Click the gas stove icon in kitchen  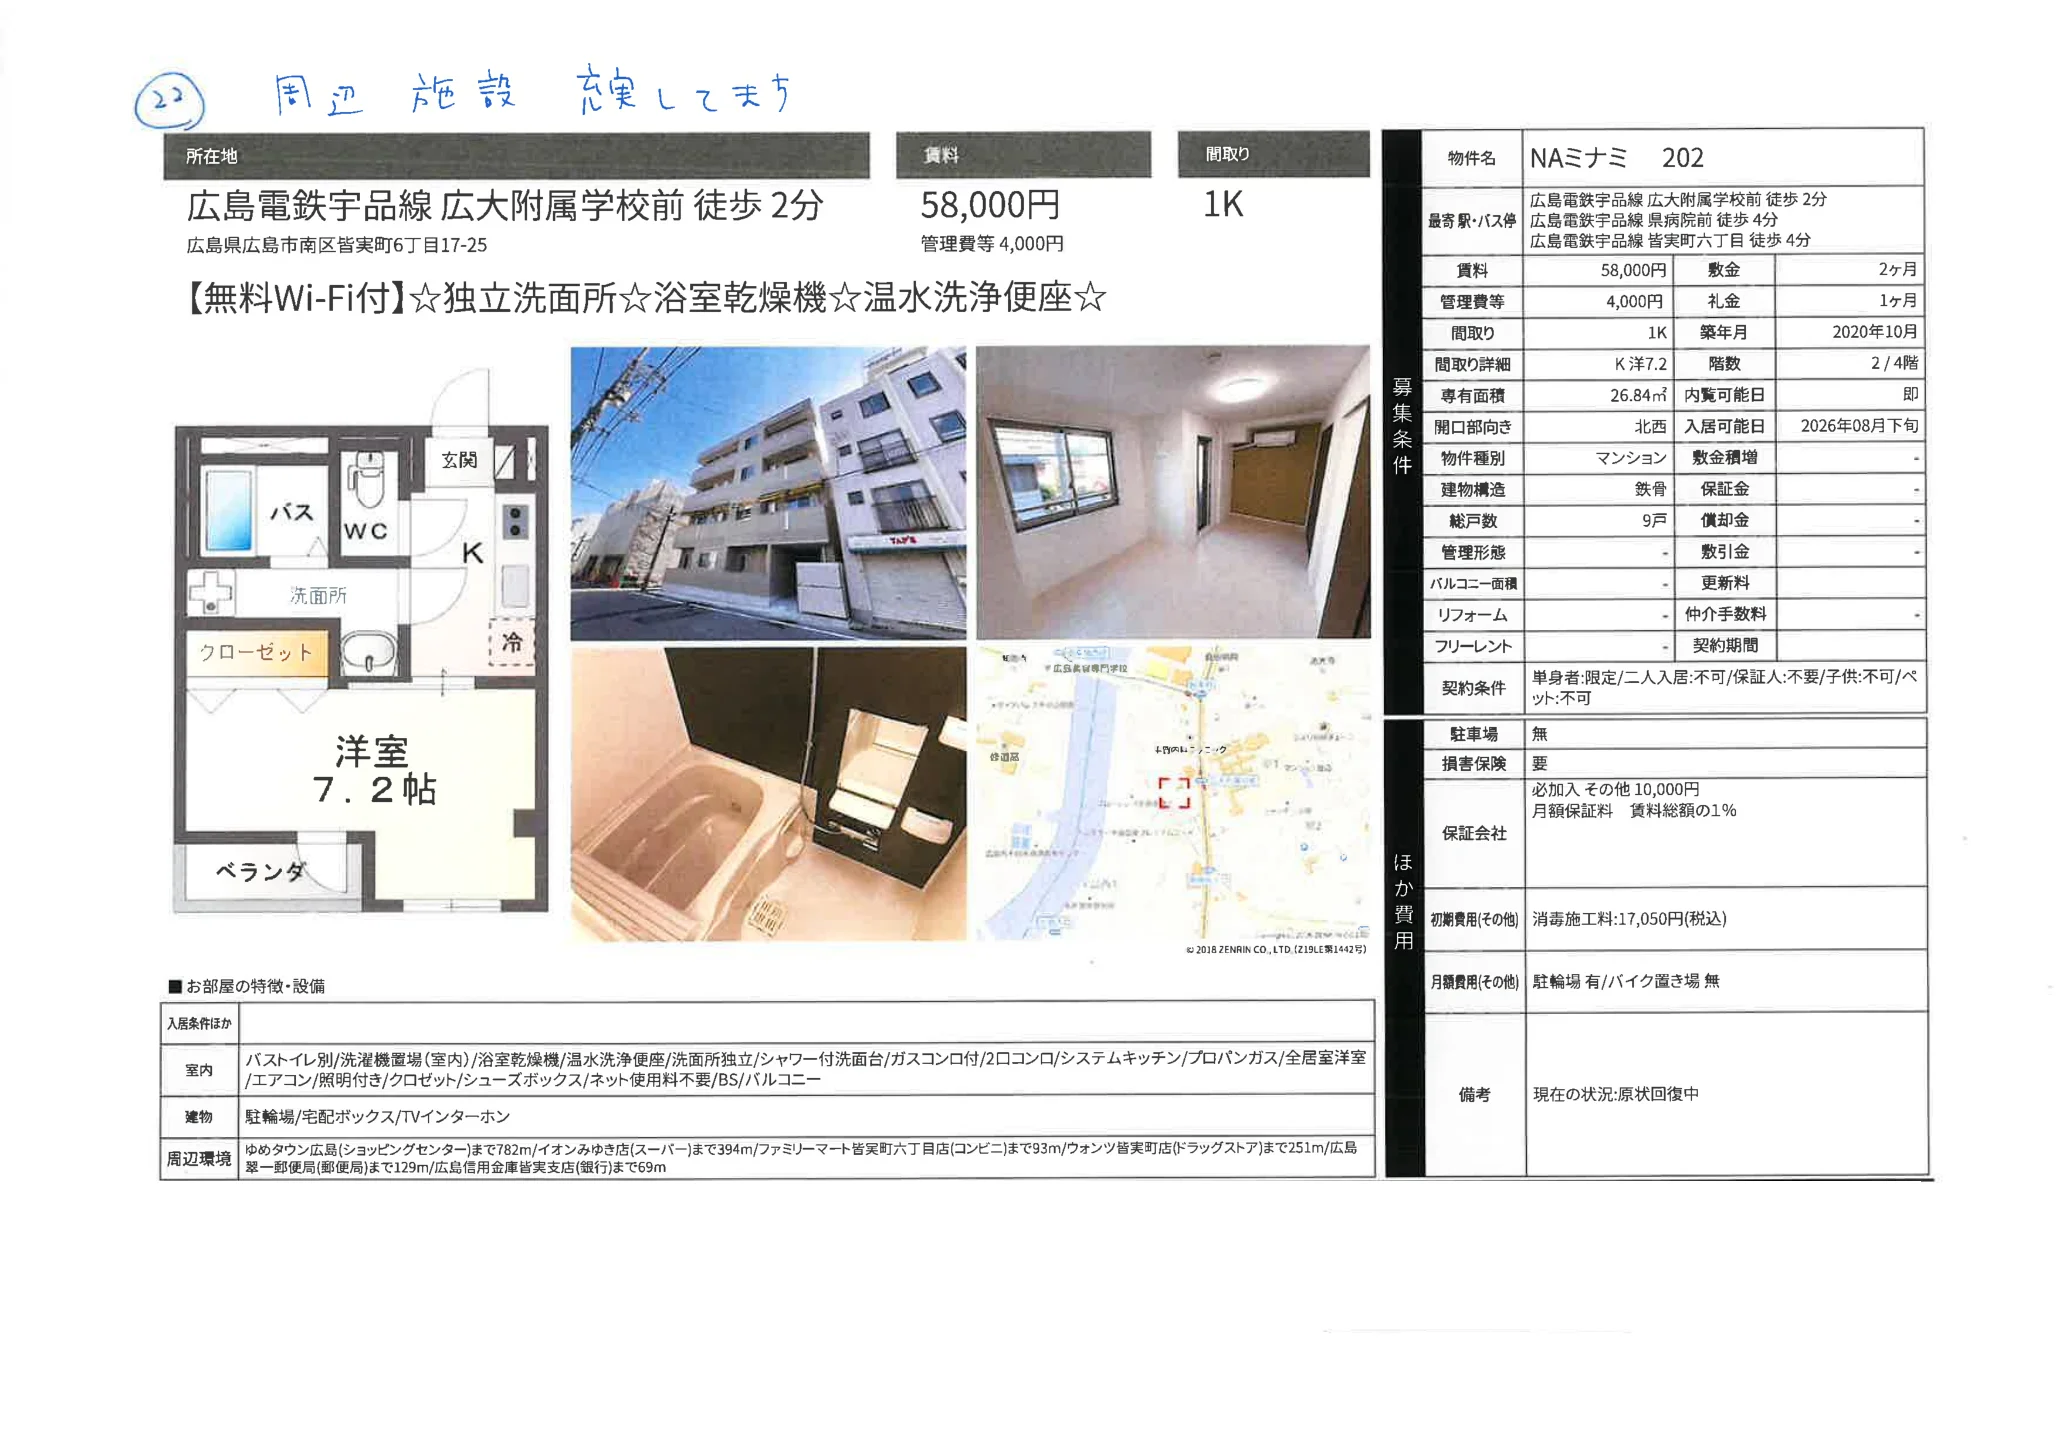(x=515, y=522)
